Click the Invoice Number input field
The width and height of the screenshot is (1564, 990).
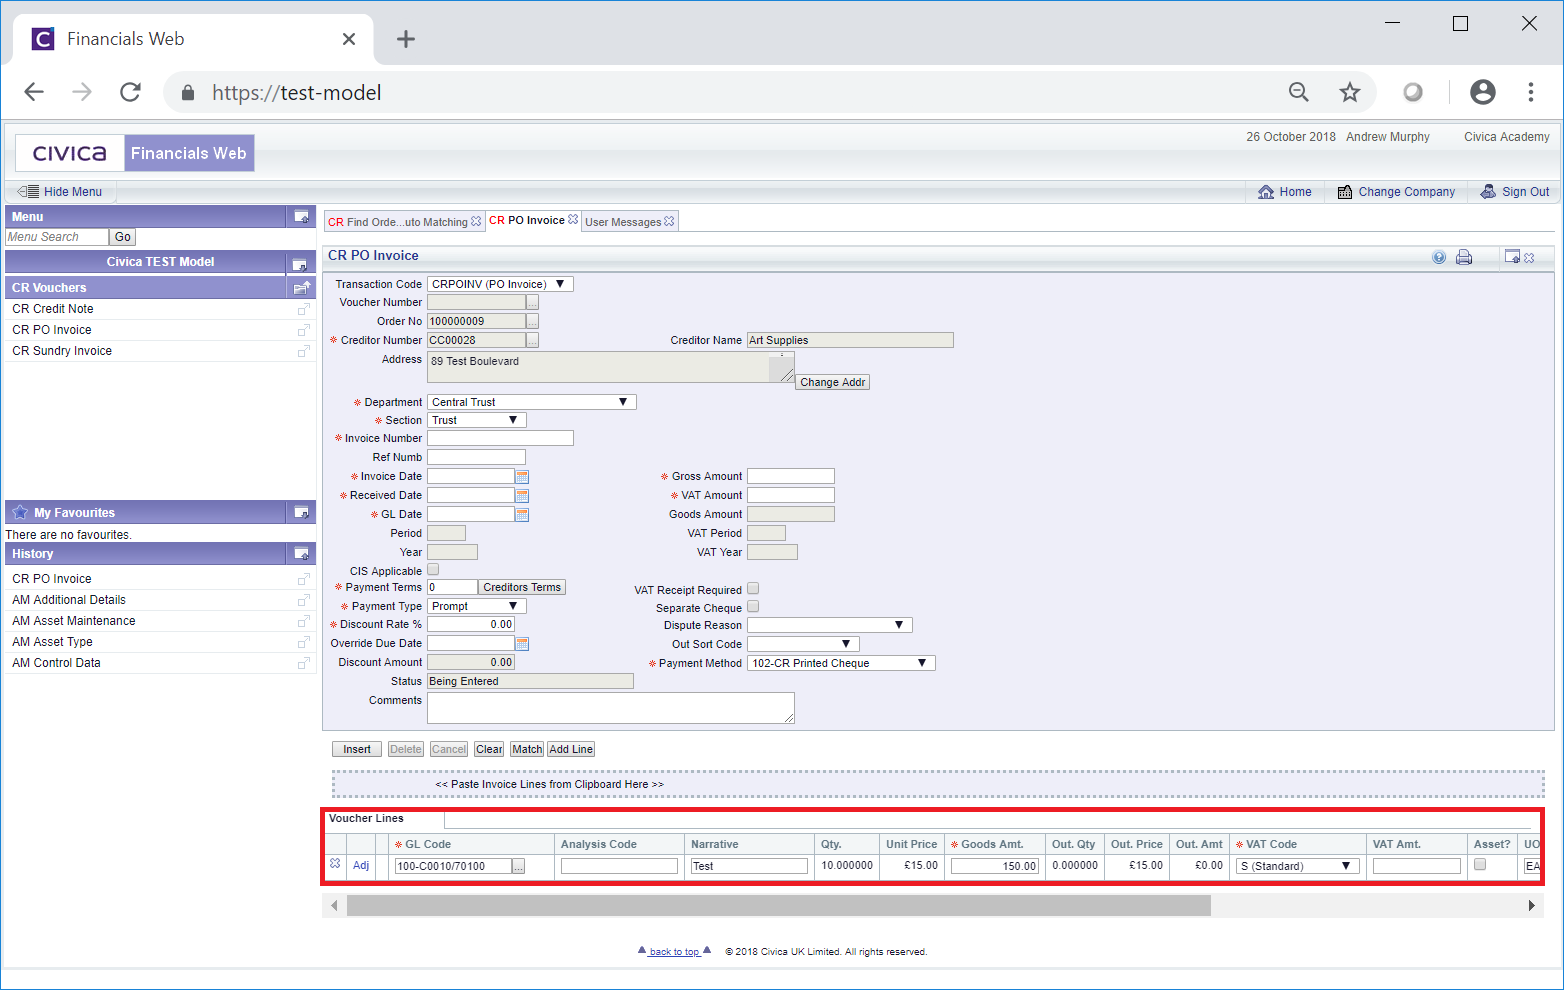point(500,438)
